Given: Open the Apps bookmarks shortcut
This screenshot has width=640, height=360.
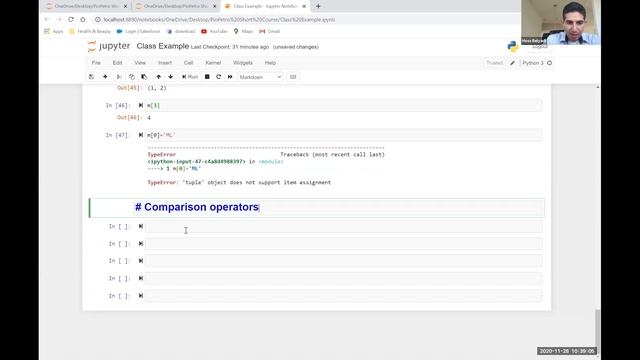Looking at the screenshot, I should point(53,31).
